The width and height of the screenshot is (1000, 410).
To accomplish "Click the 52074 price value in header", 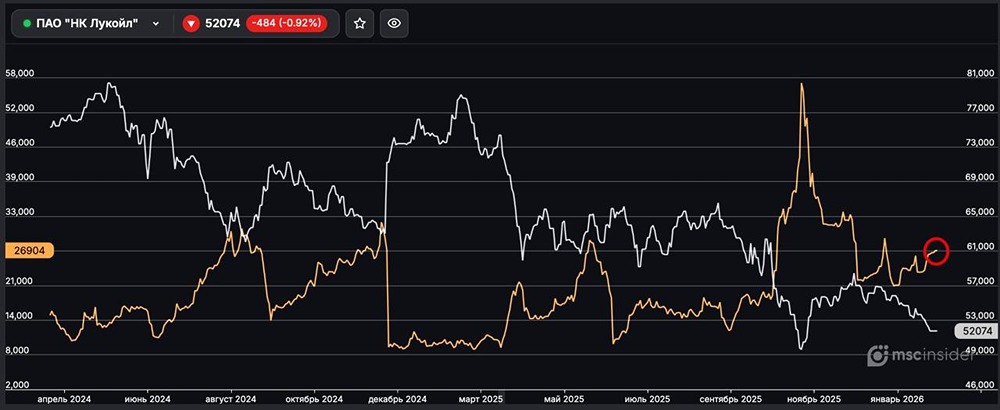I will pyautogui.click(x=222, y=24).
